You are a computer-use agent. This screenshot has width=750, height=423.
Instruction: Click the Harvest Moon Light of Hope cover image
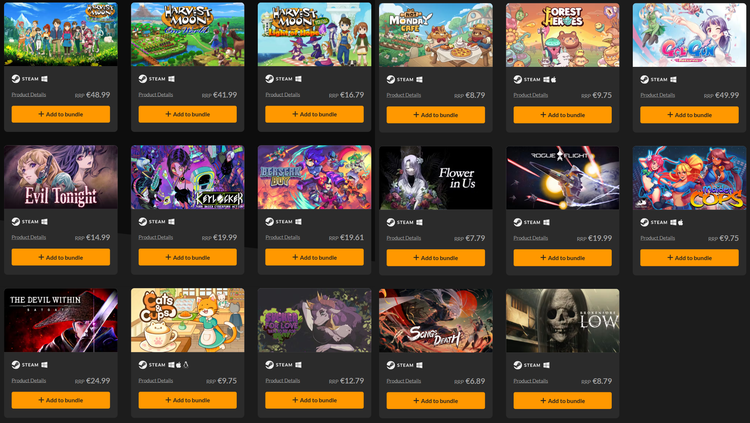[314, 34]
